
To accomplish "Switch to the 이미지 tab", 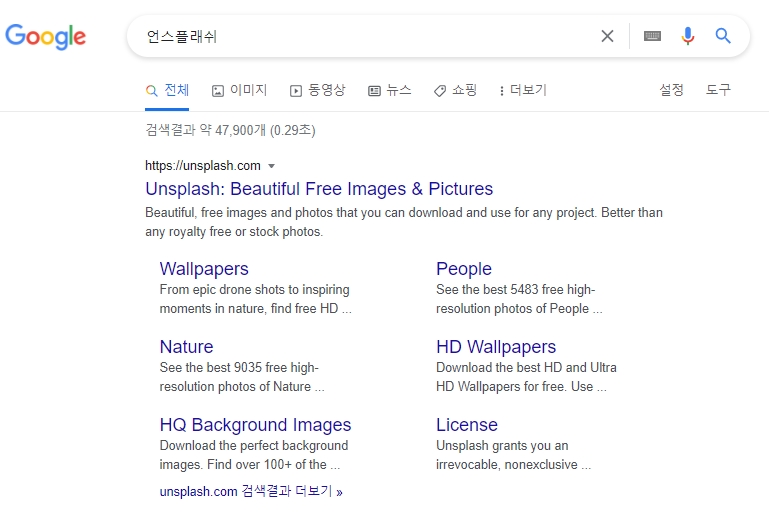I will coord(239,90).
